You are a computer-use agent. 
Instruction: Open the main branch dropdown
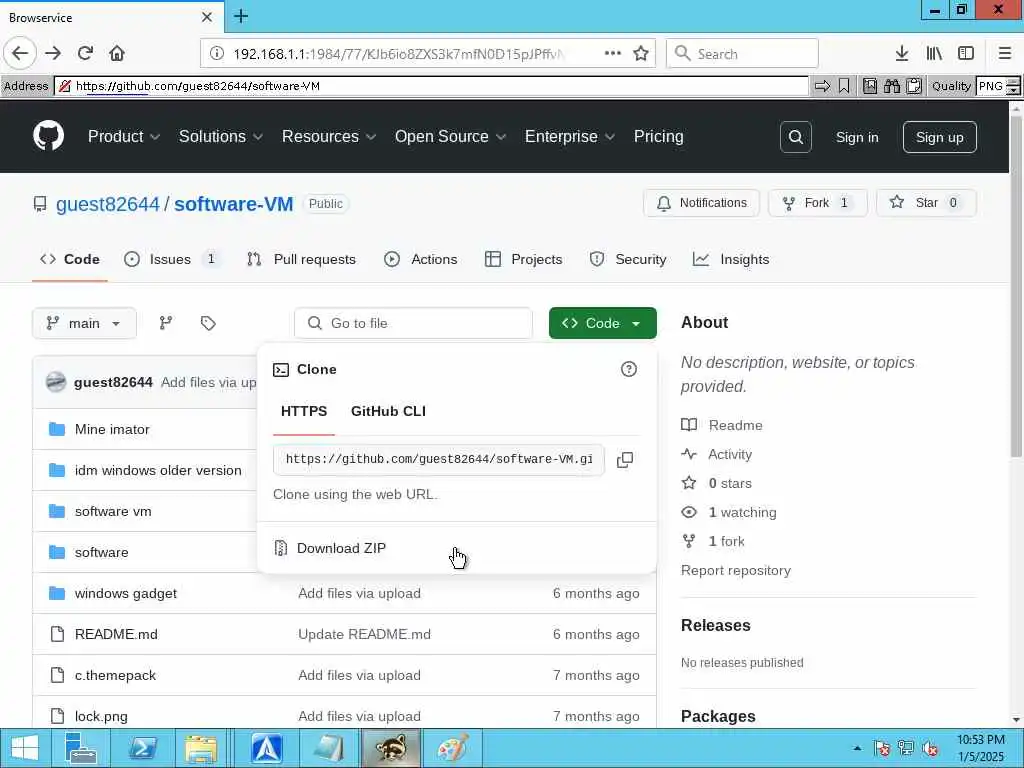click(x=84, y=323)
